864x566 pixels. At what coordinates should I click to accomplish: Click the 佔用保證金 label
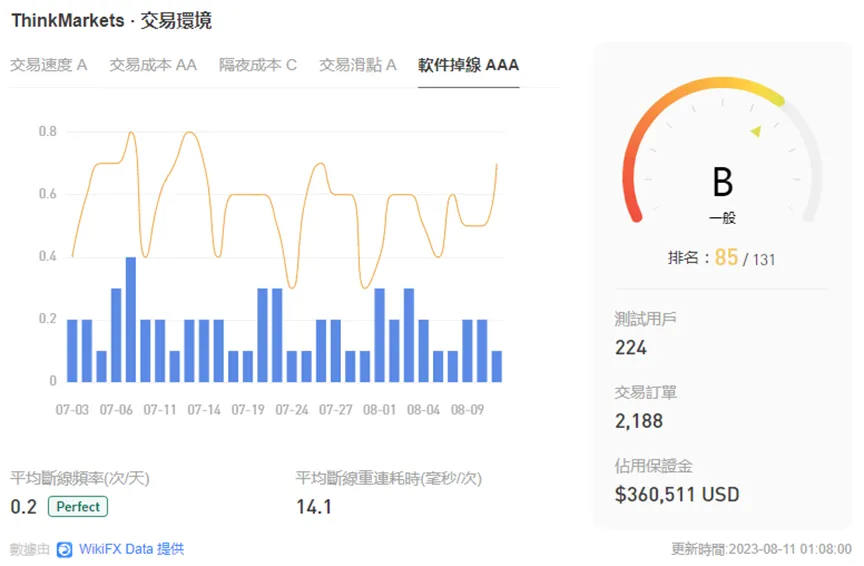pos(654,466)
